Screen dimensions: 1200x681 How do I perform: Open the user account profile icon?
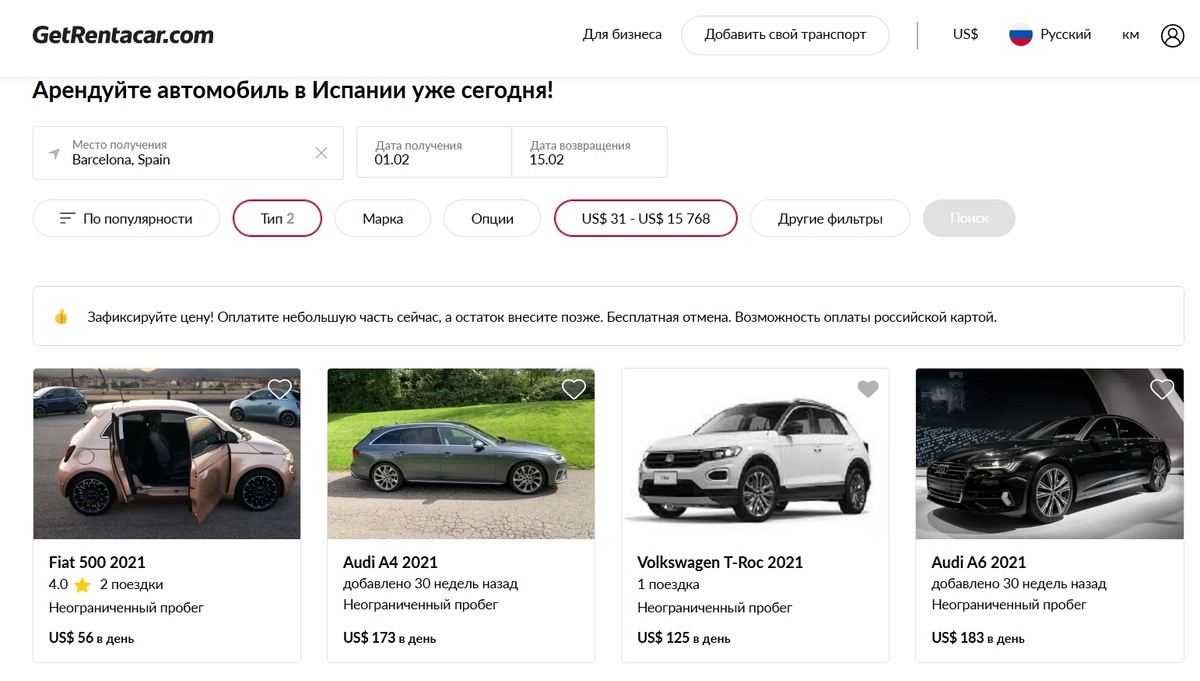click(1172, 35)
